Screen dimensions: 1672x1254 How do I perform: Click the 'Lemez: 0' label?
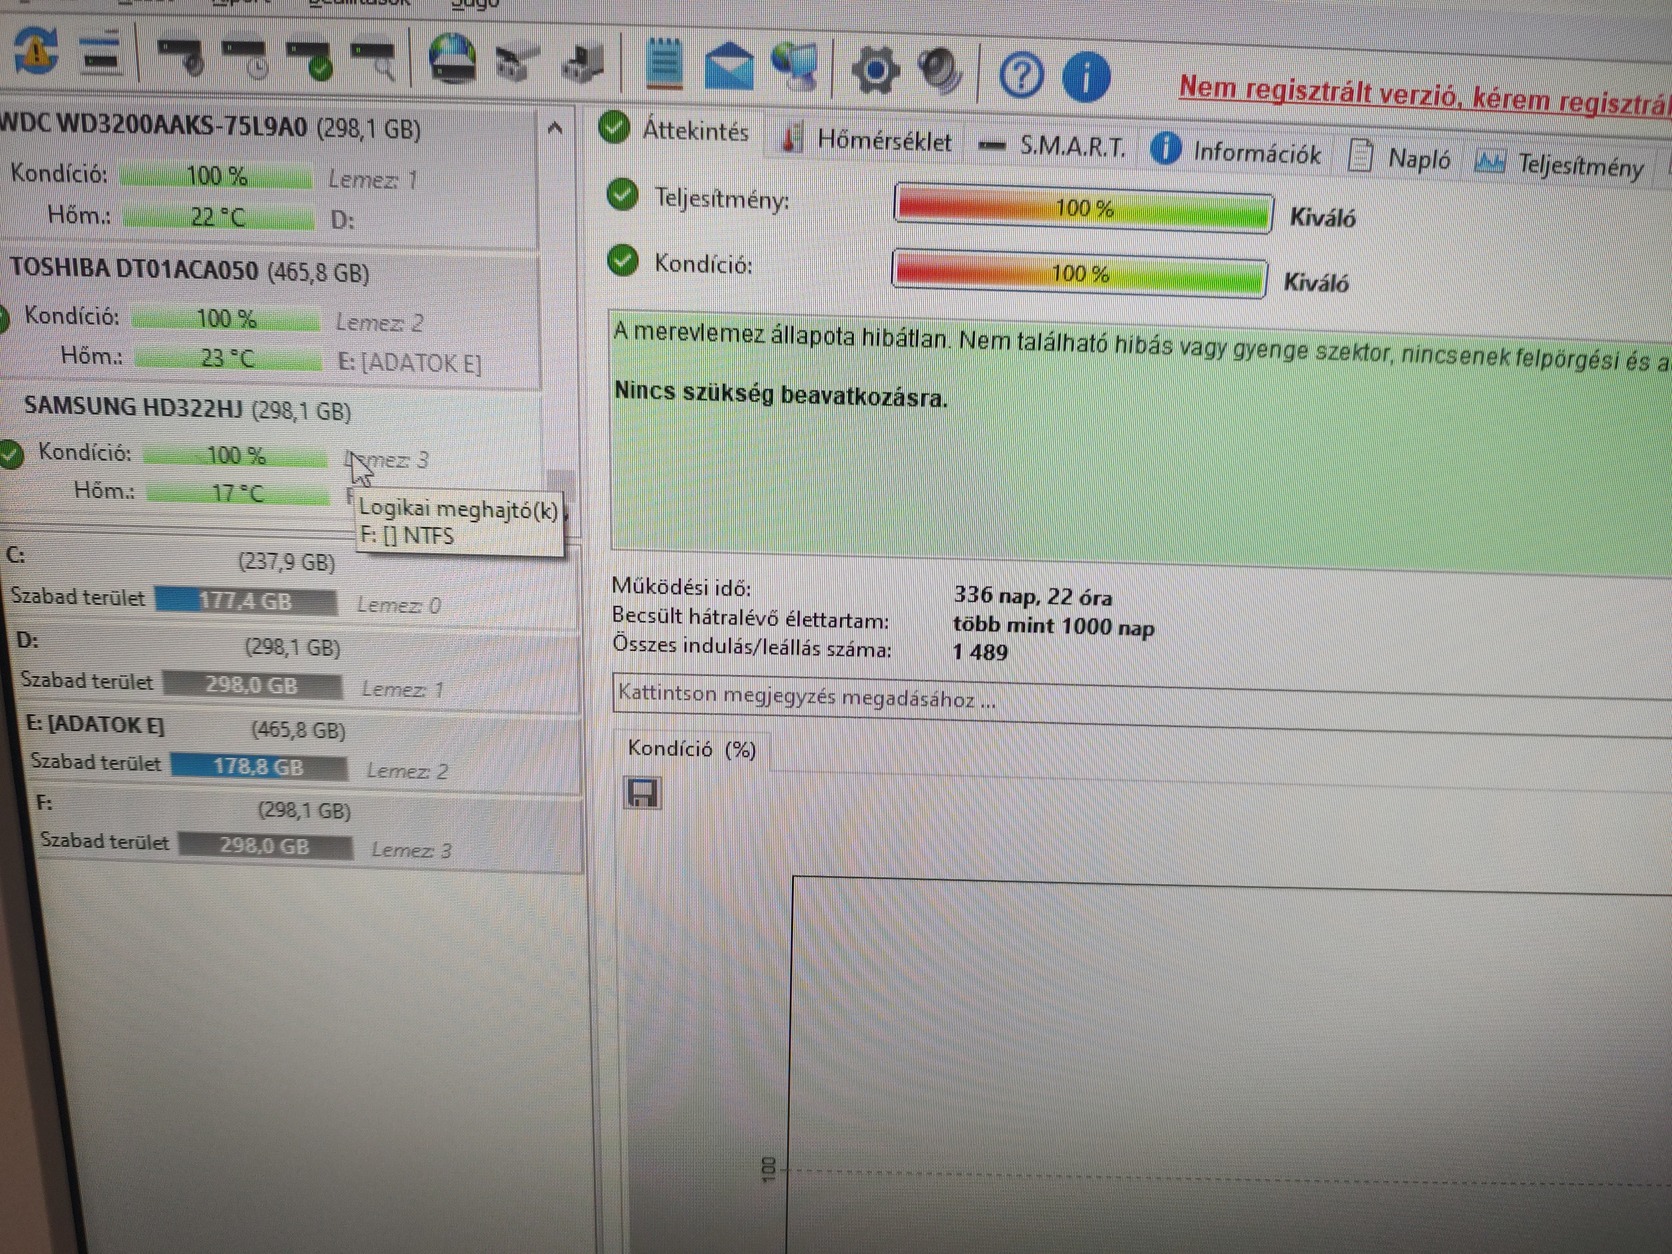(x=398, y=605)
